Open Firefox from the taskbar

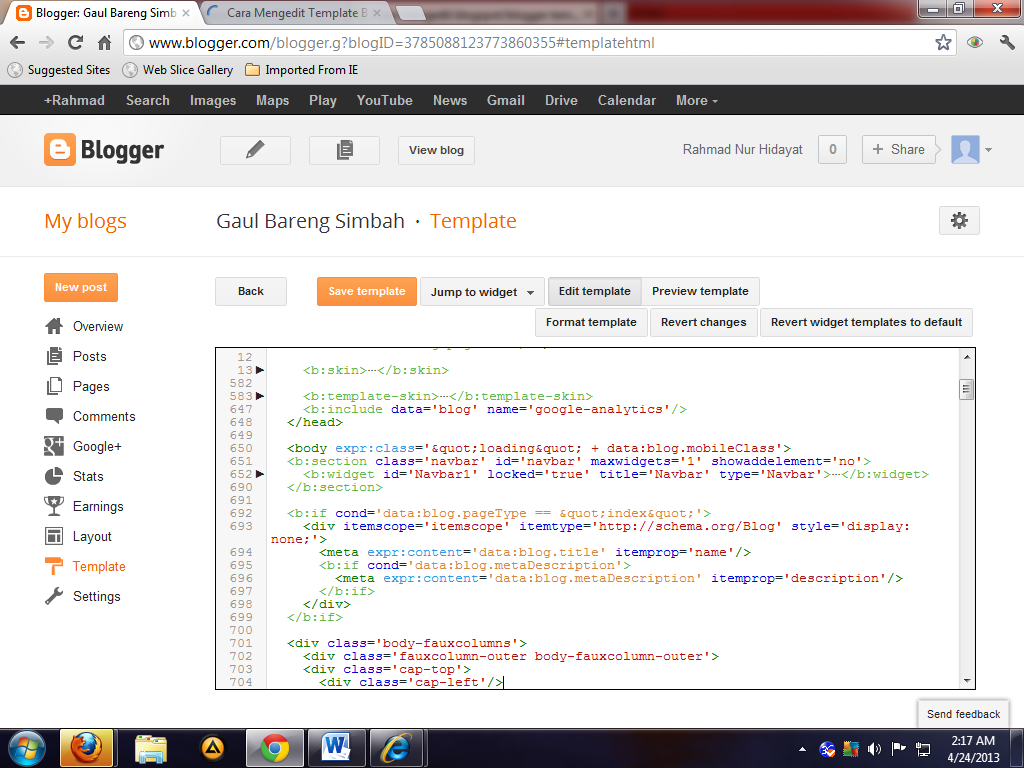87,748
